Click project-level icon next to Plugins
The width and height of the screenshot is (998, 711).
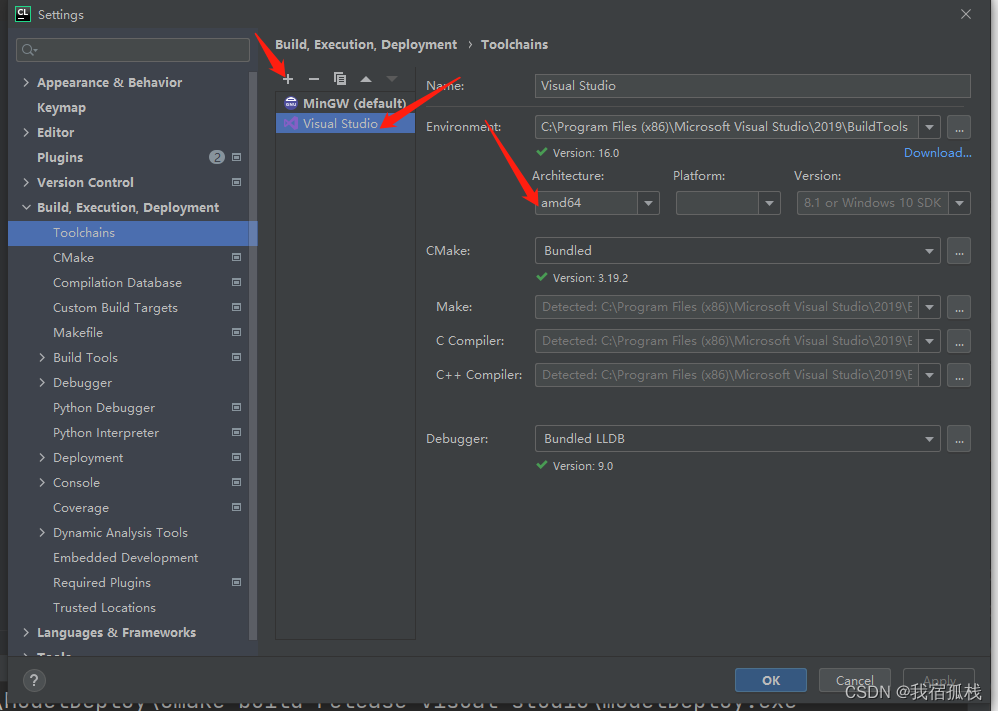pyautogui.click(x=236, y=157)
